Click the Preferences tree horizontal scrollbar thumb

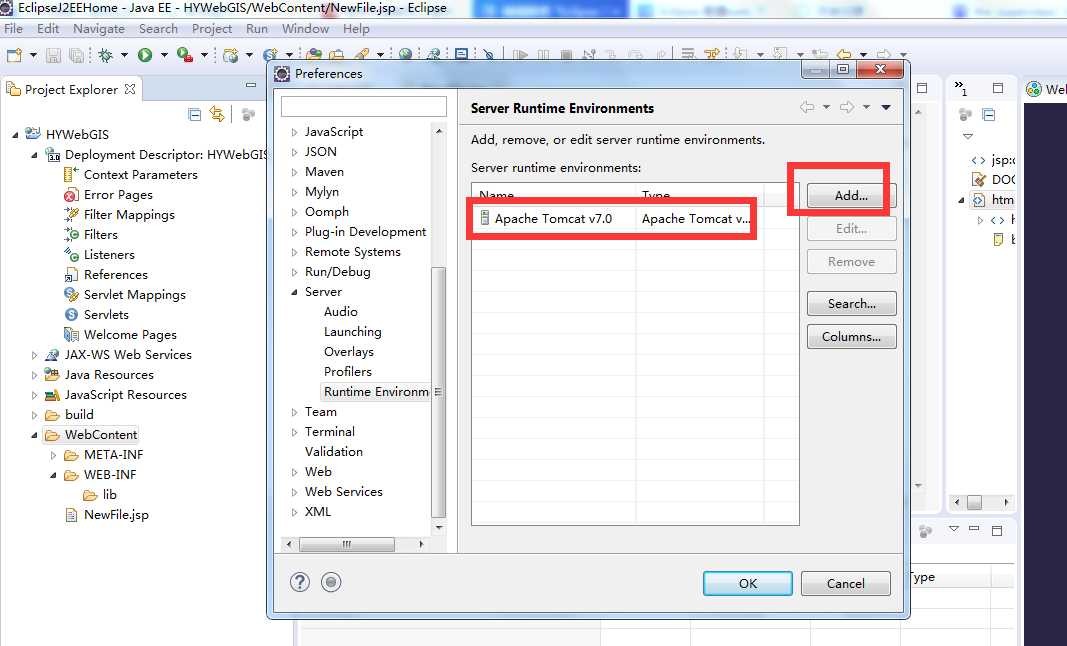click(x=347, y=545)
